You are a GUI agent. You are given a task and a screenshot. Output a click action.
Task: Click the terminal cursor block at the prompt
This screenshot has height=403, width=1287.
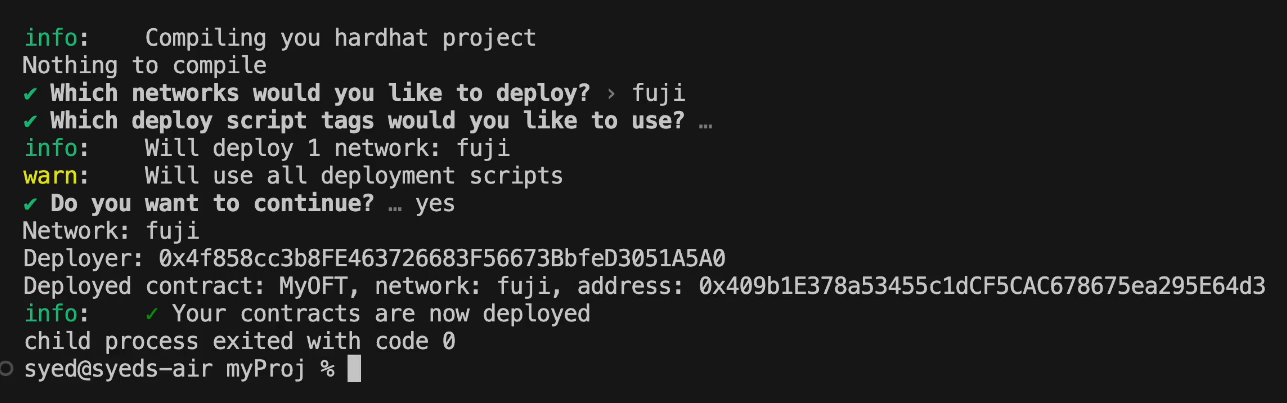point(353,369)
